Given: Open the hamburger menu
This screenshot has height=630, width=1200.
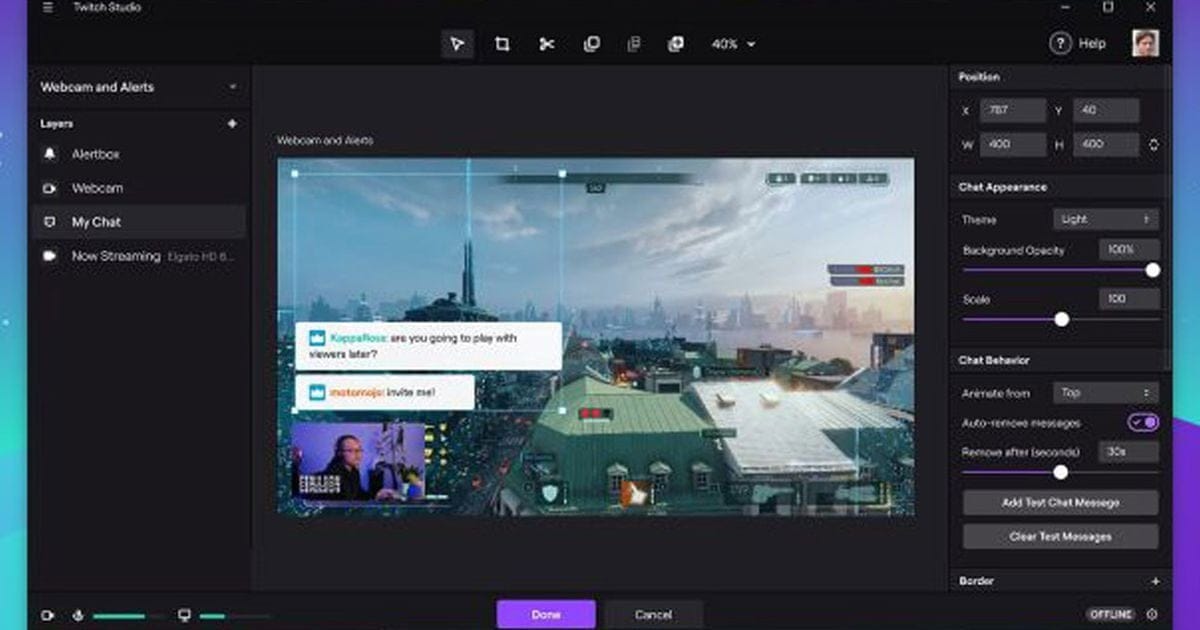Looking at the screenshot, I should 48,8.
